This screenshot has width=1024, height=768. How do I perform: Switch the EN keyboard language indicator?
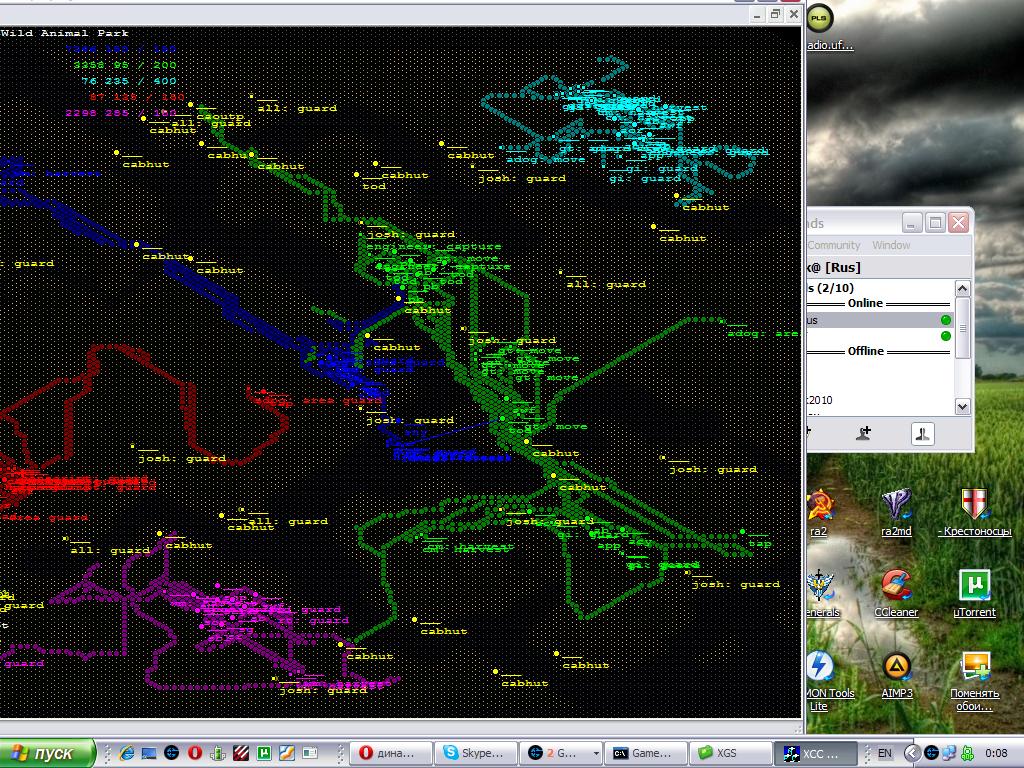[885, 753]
